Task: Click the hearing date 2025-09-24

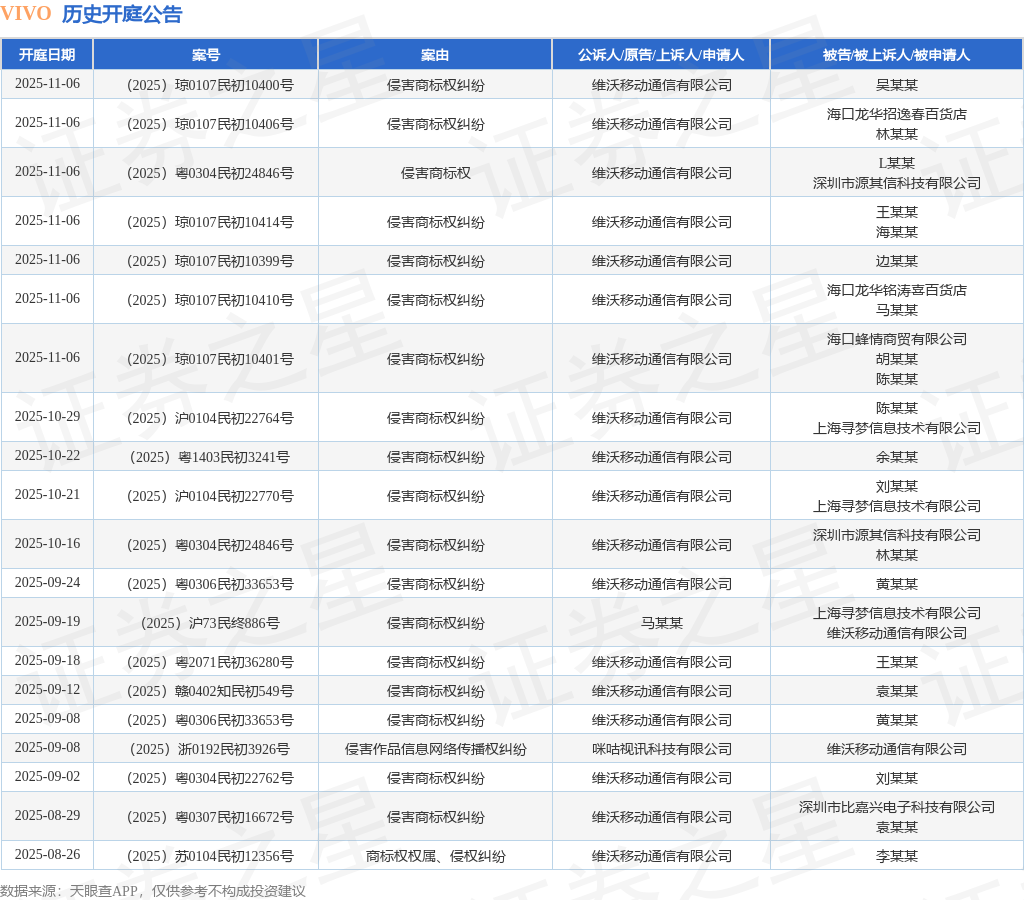Action: point(47,583)
